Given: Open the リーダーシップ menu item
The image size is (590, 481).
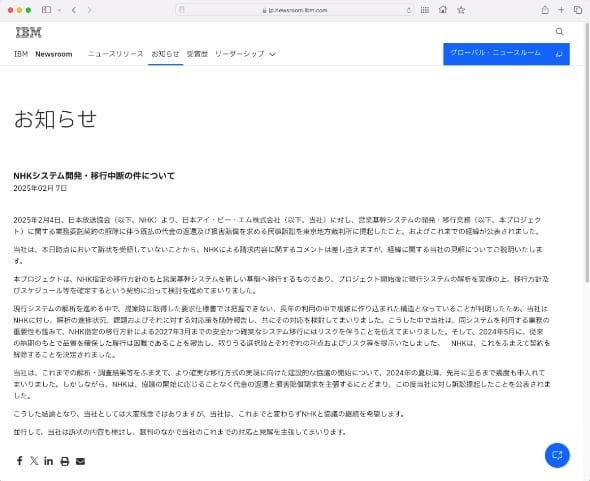Looking at the screenshot, I should [239, 54].
